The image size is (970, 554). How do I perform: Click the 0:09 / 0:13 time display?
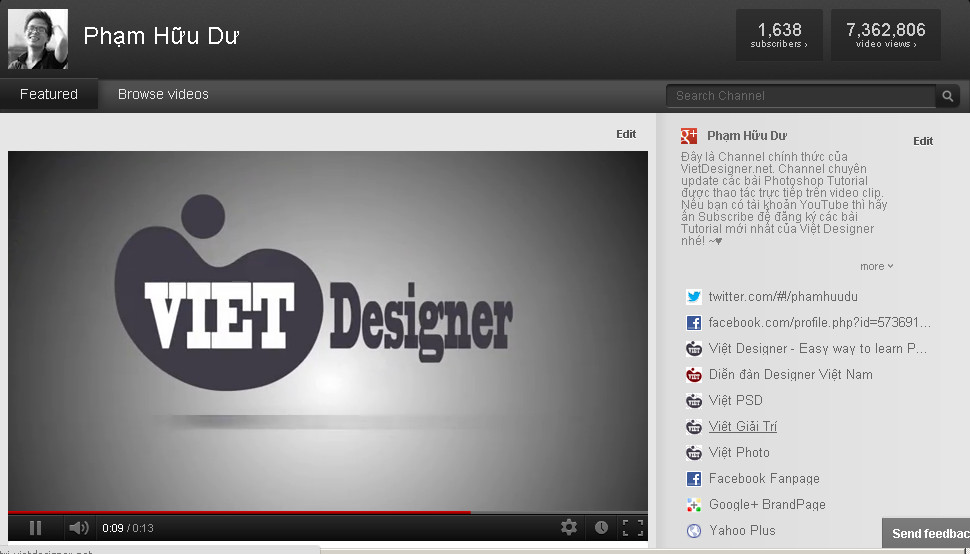pyautogui.click(x=128, y=528)
